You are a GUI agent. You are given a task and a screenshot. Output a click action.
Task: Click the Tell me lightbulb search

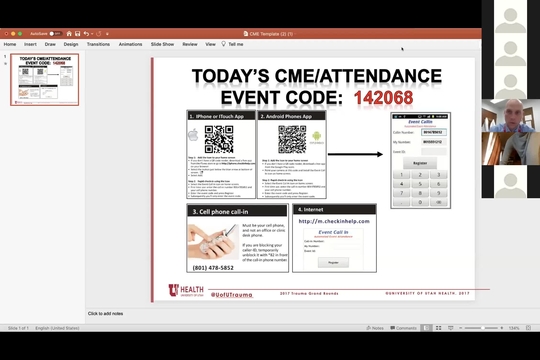coord(232,44)
